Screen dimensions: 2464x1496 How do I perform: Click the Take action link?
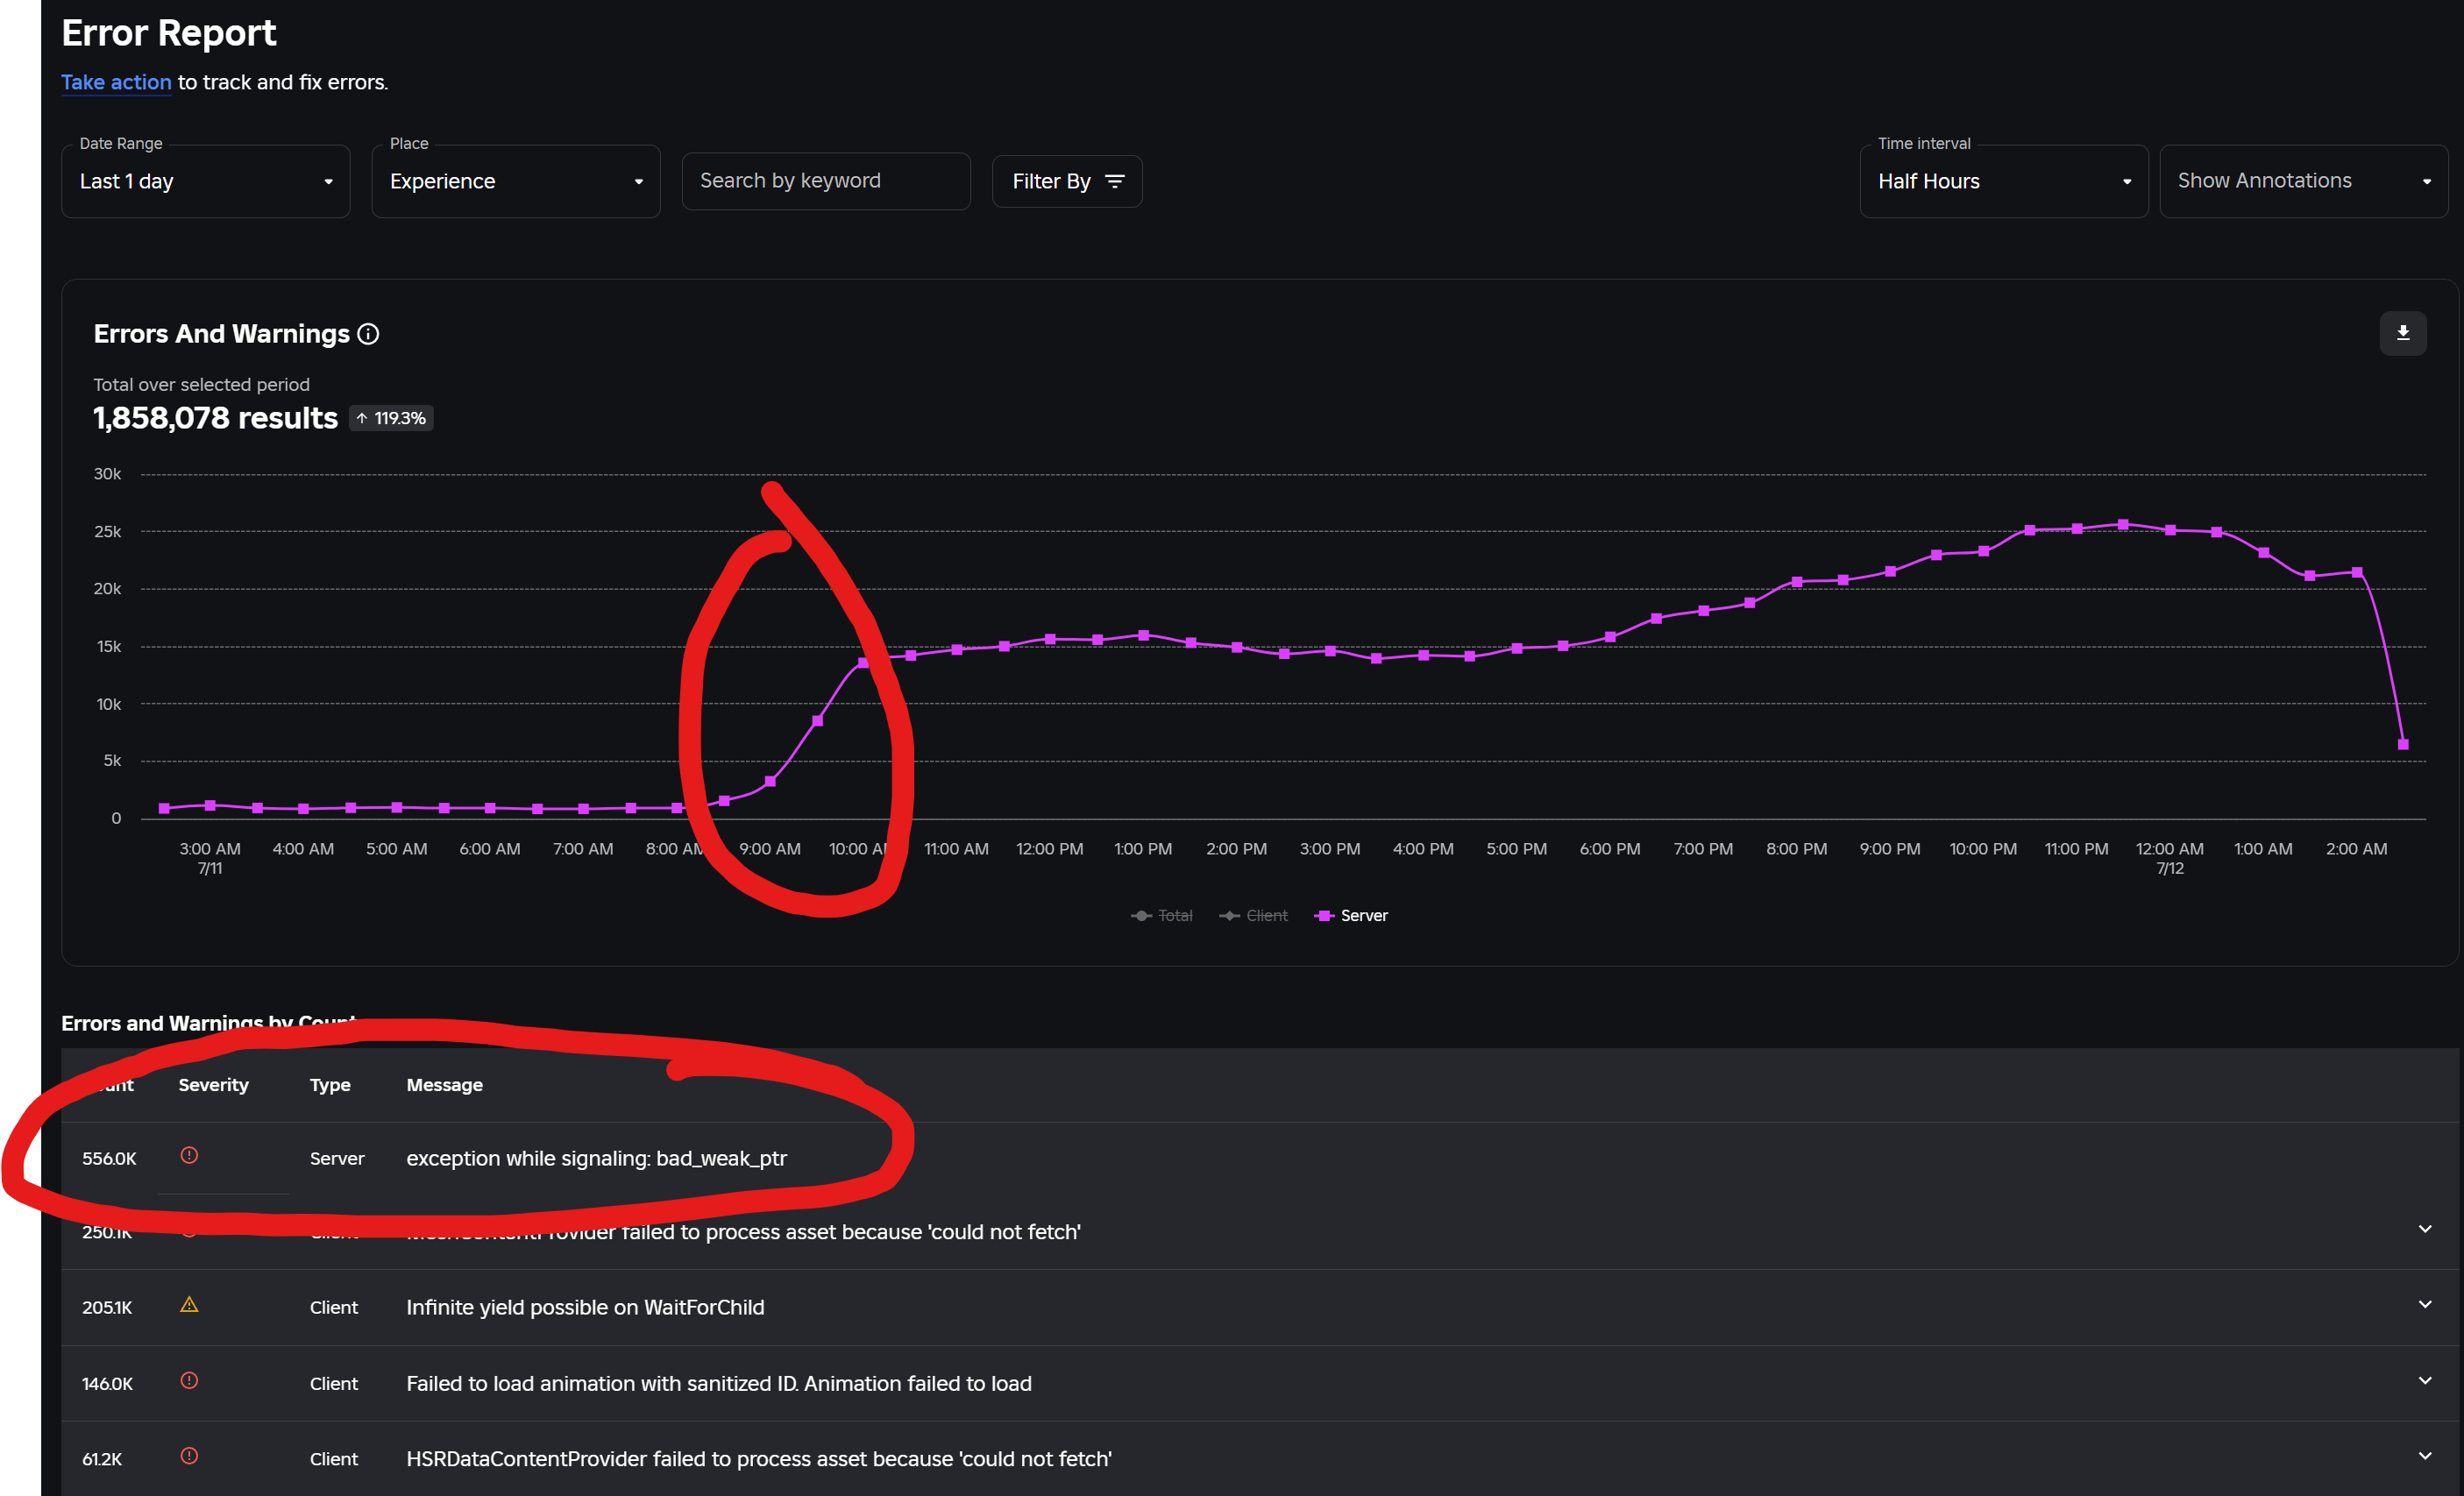pyautogui.click(x=116, y=82)
